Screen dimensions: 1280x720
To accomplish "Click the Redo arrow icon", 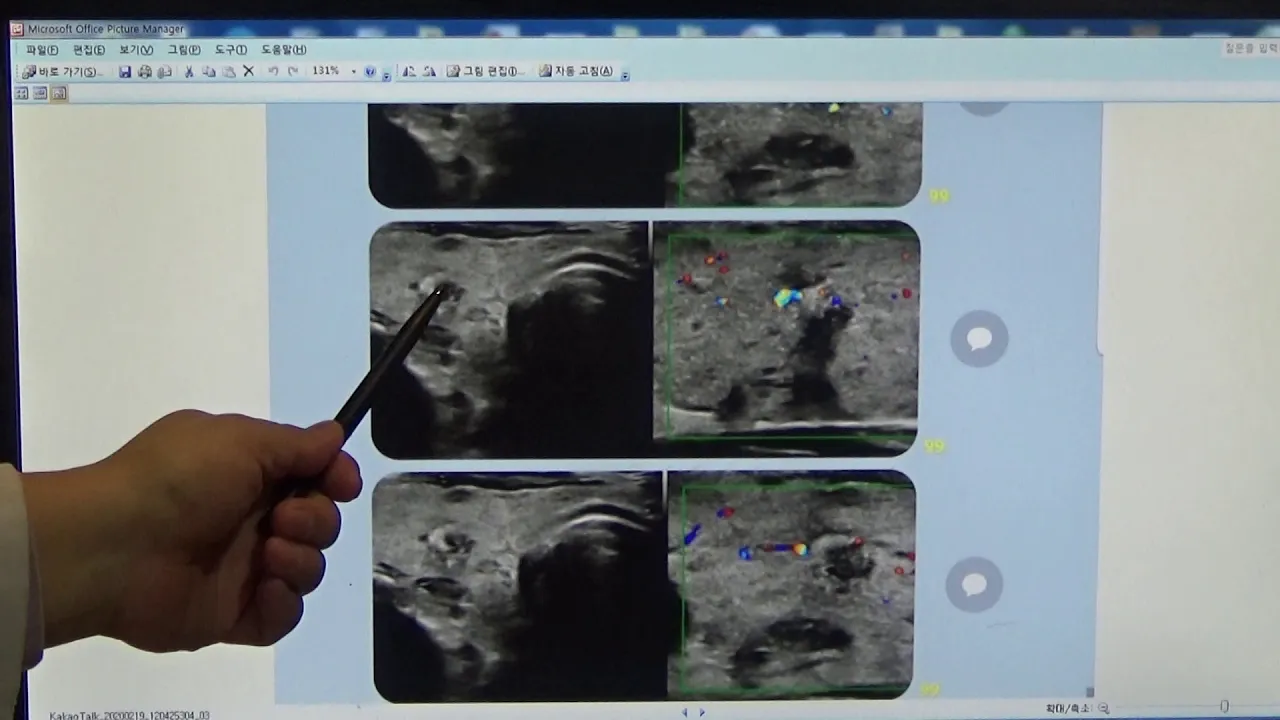I will (x=293, y=72).
